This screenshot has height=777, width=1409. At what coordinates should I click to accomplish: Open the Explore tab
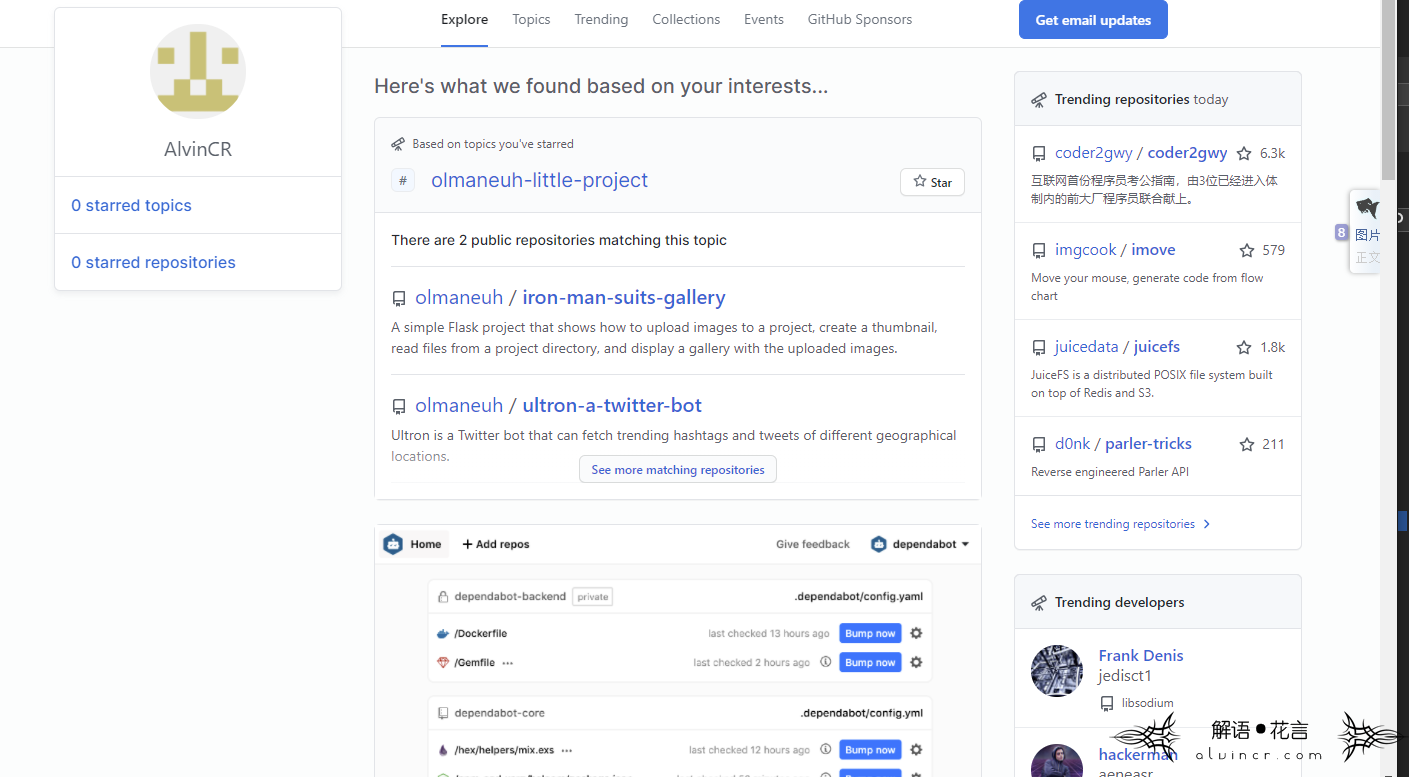click(464, 19)
